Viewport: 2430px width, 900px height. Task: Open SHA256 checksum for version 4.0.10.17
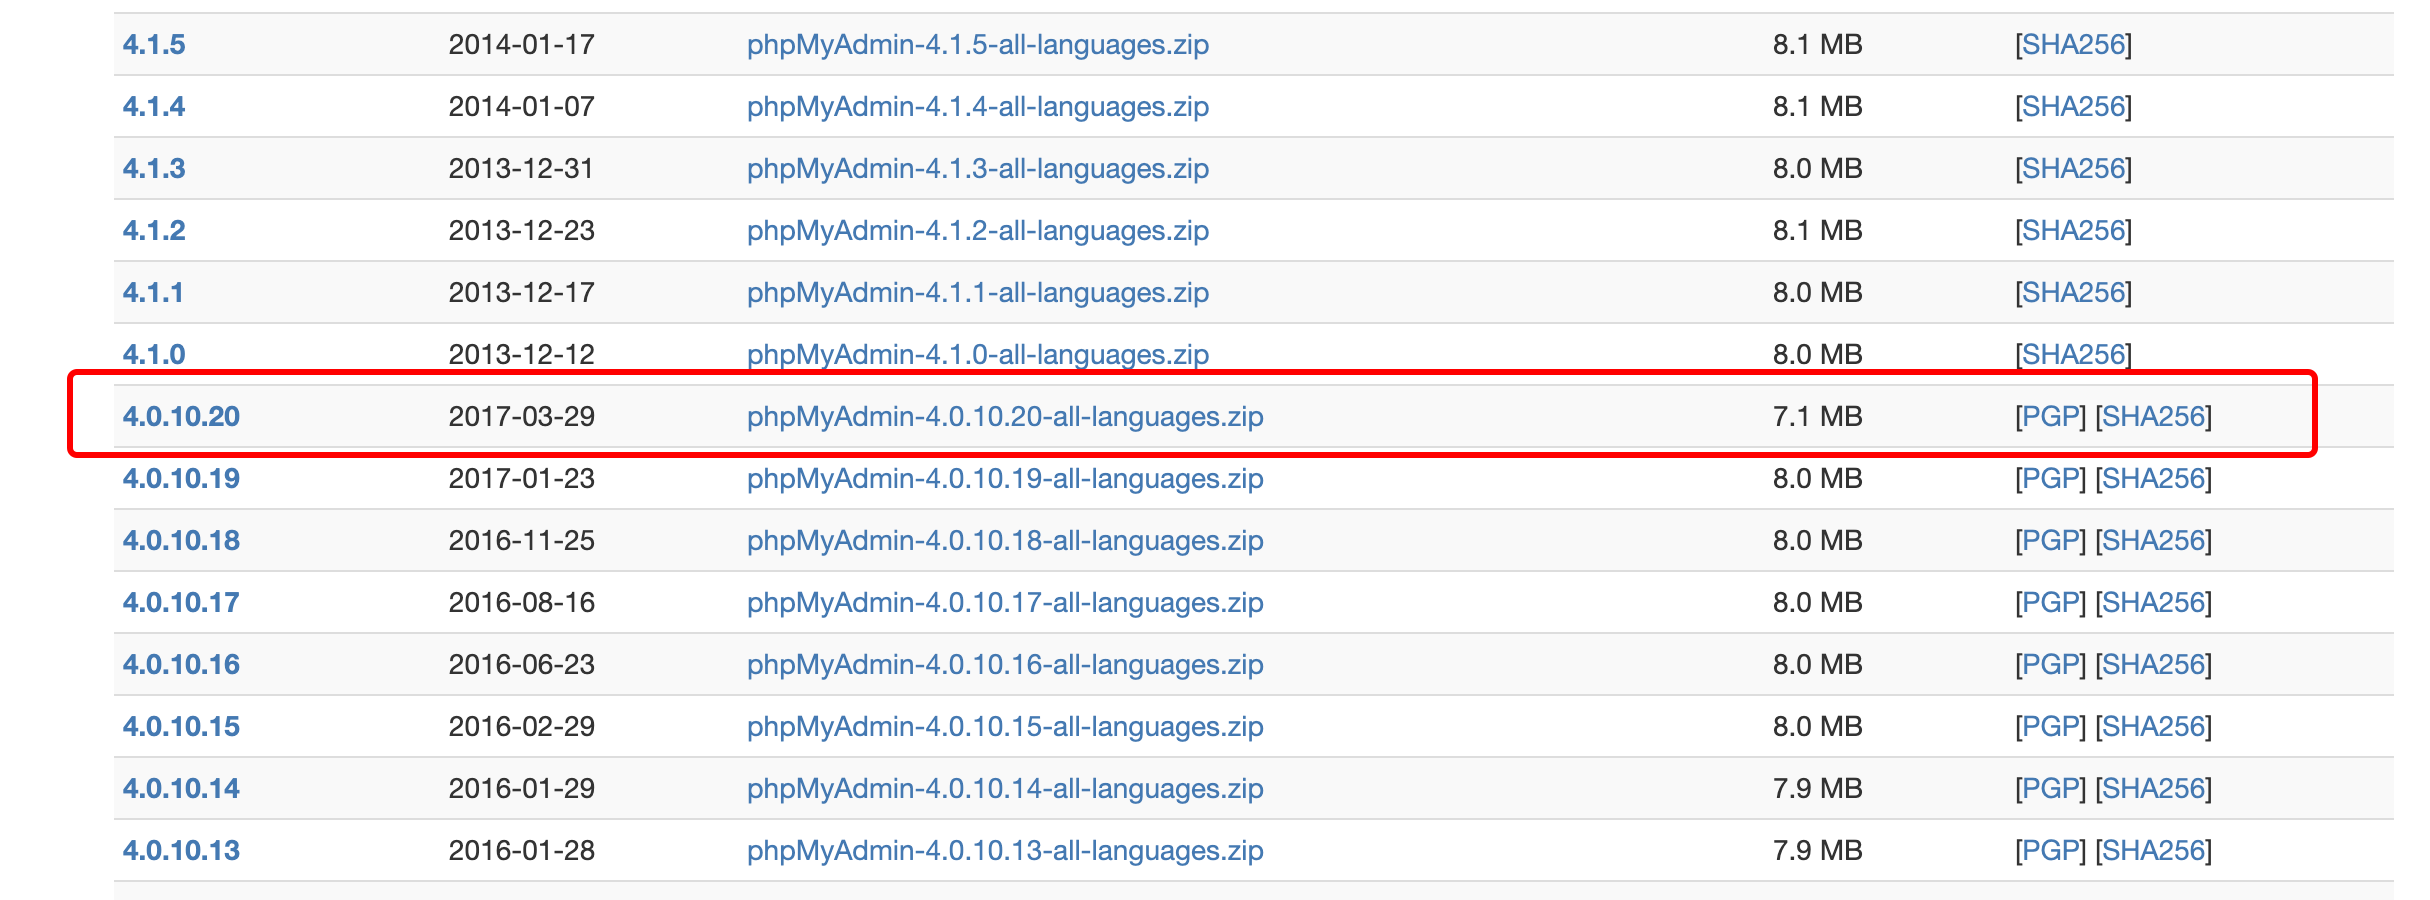point(2154,602)
